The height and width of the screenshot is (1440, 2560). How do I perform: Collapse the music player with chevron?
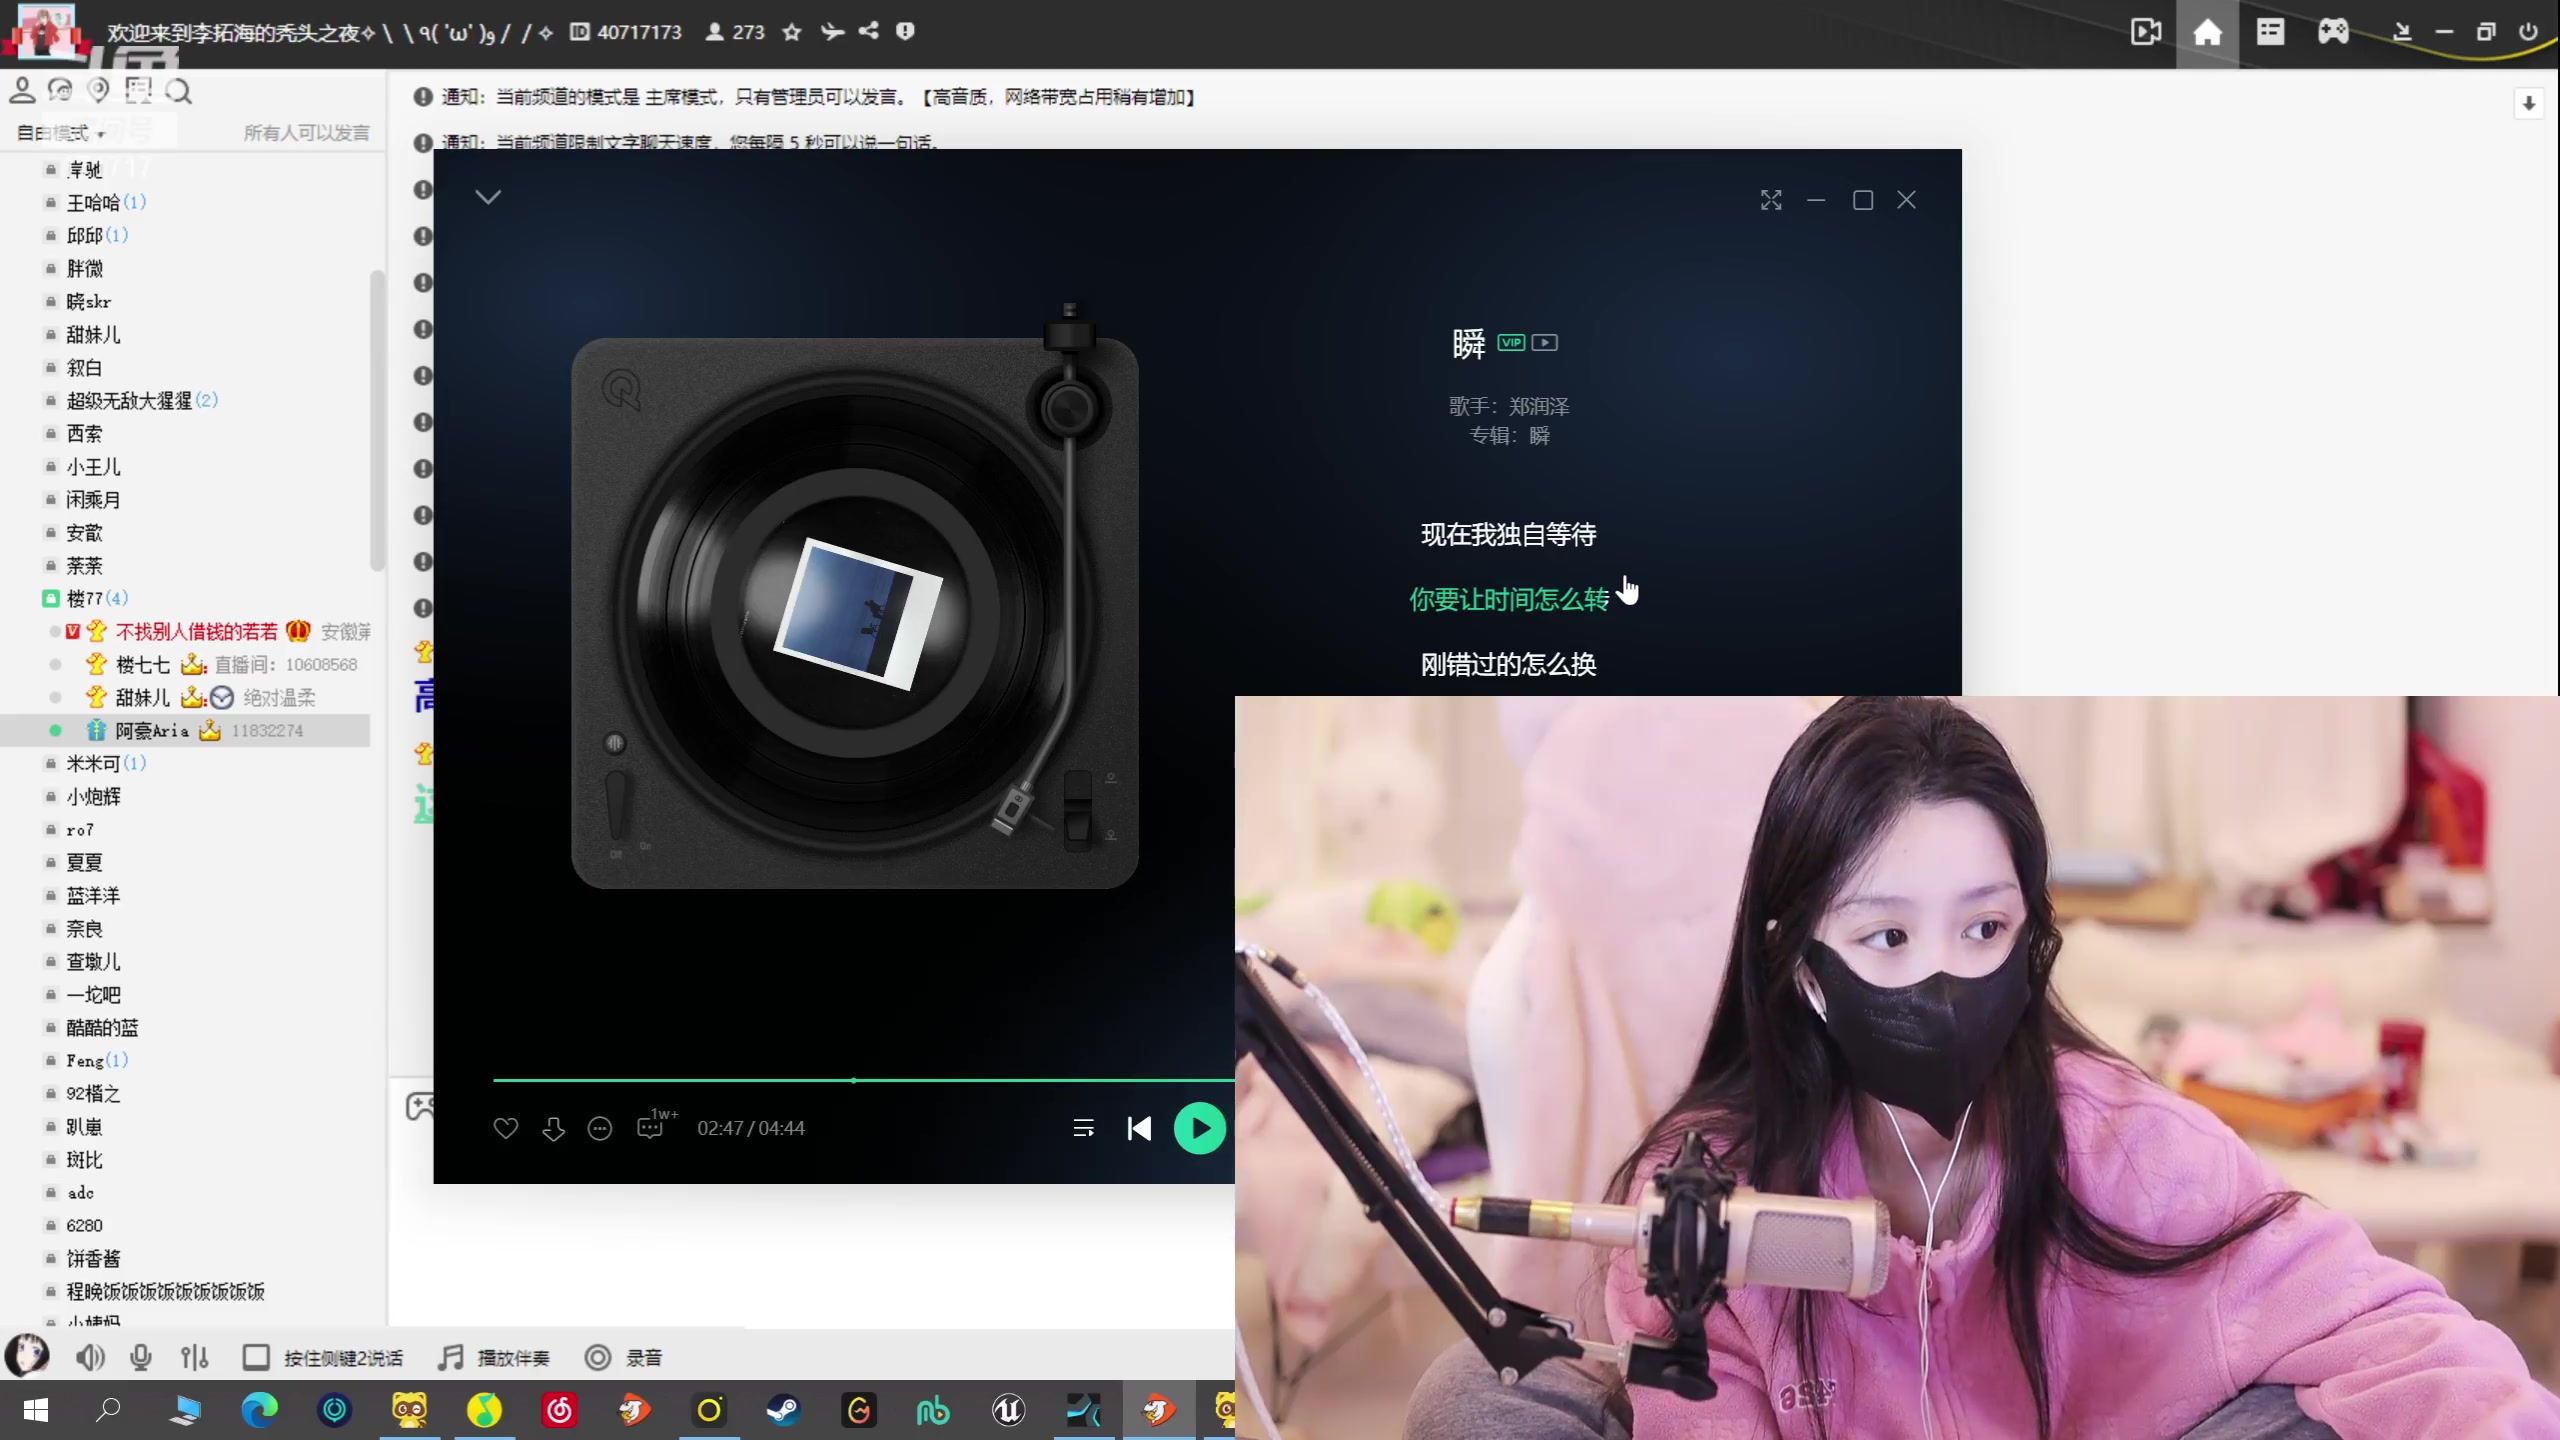click(x=488, y=197)
